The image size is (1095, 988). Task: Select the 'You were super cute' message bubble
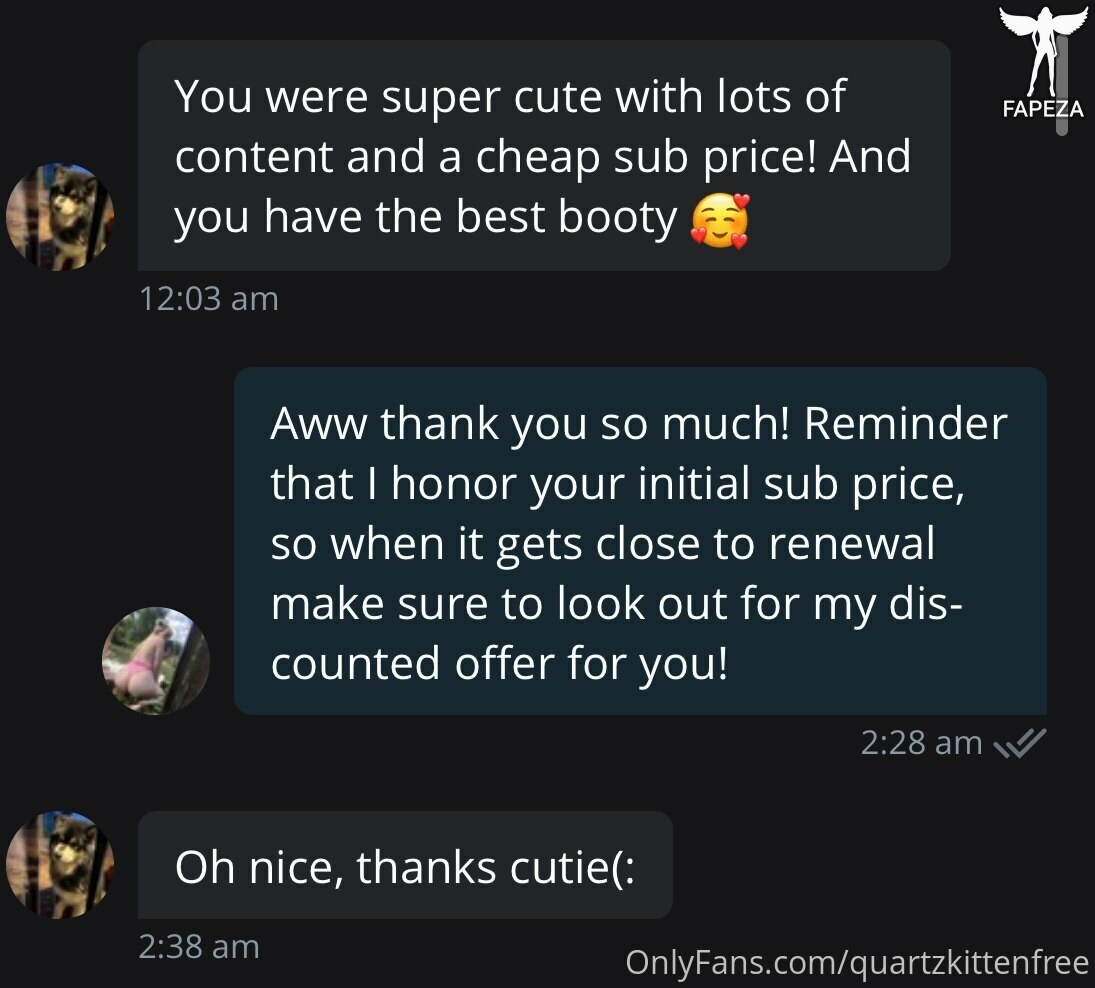click(544, 156)
